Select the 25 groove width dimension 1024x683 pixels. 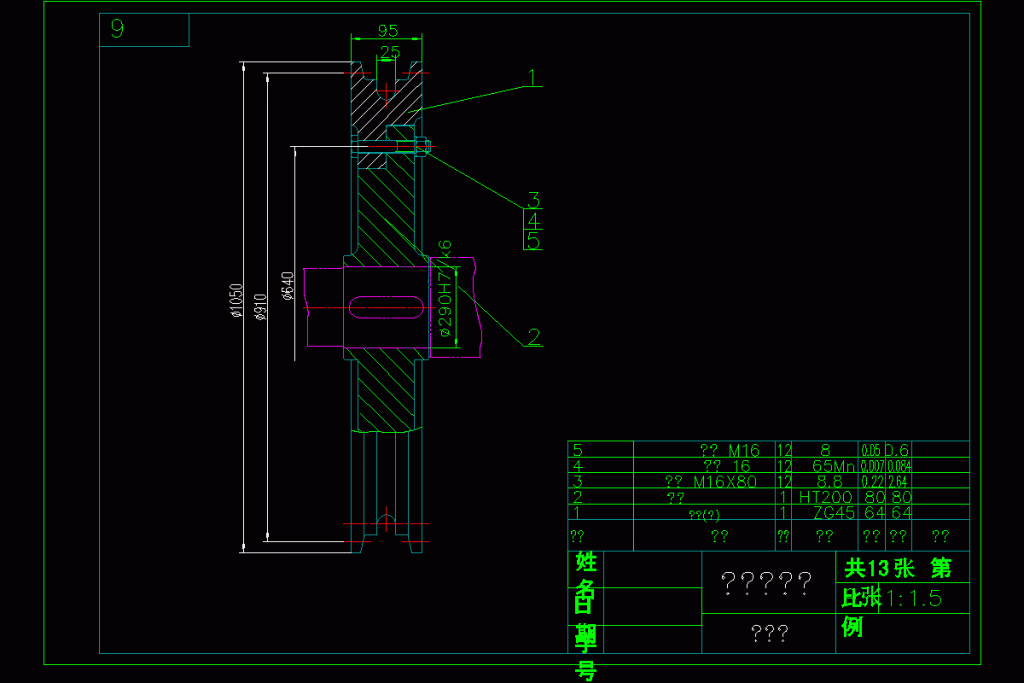[x=389, y=51]
